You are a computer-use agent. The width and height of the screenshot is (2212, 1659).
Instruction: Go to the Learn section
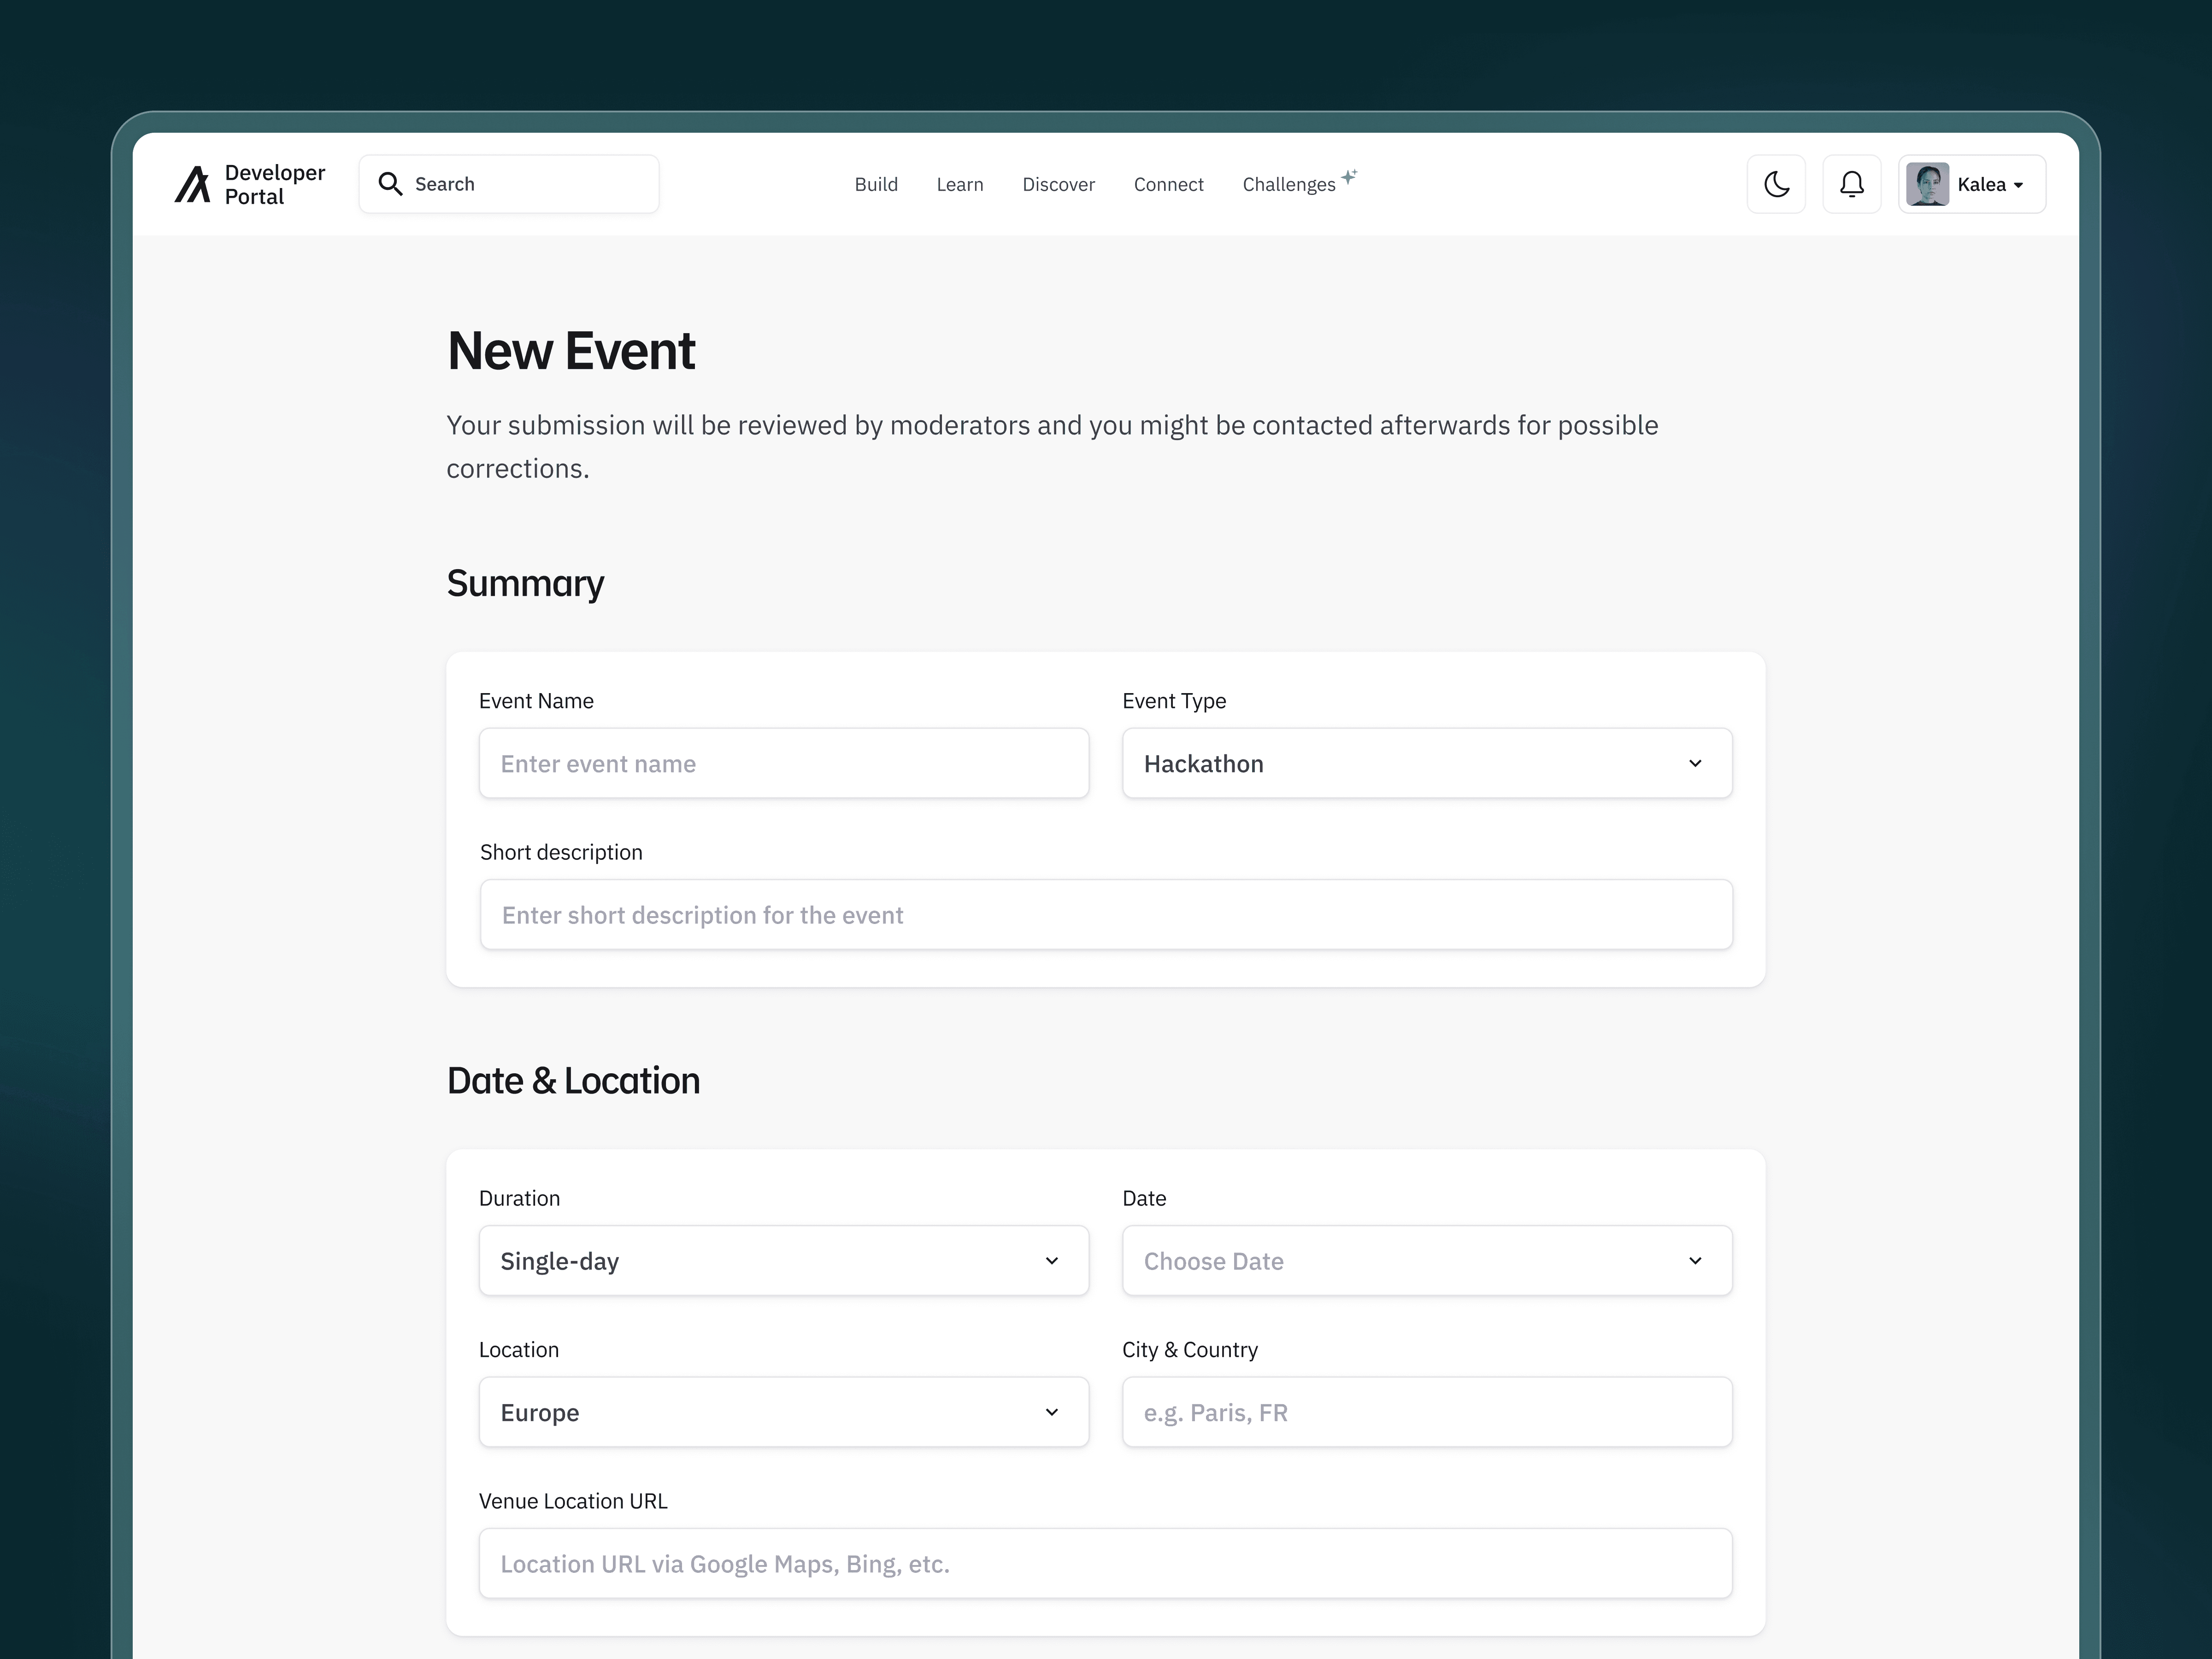[959, 184]
